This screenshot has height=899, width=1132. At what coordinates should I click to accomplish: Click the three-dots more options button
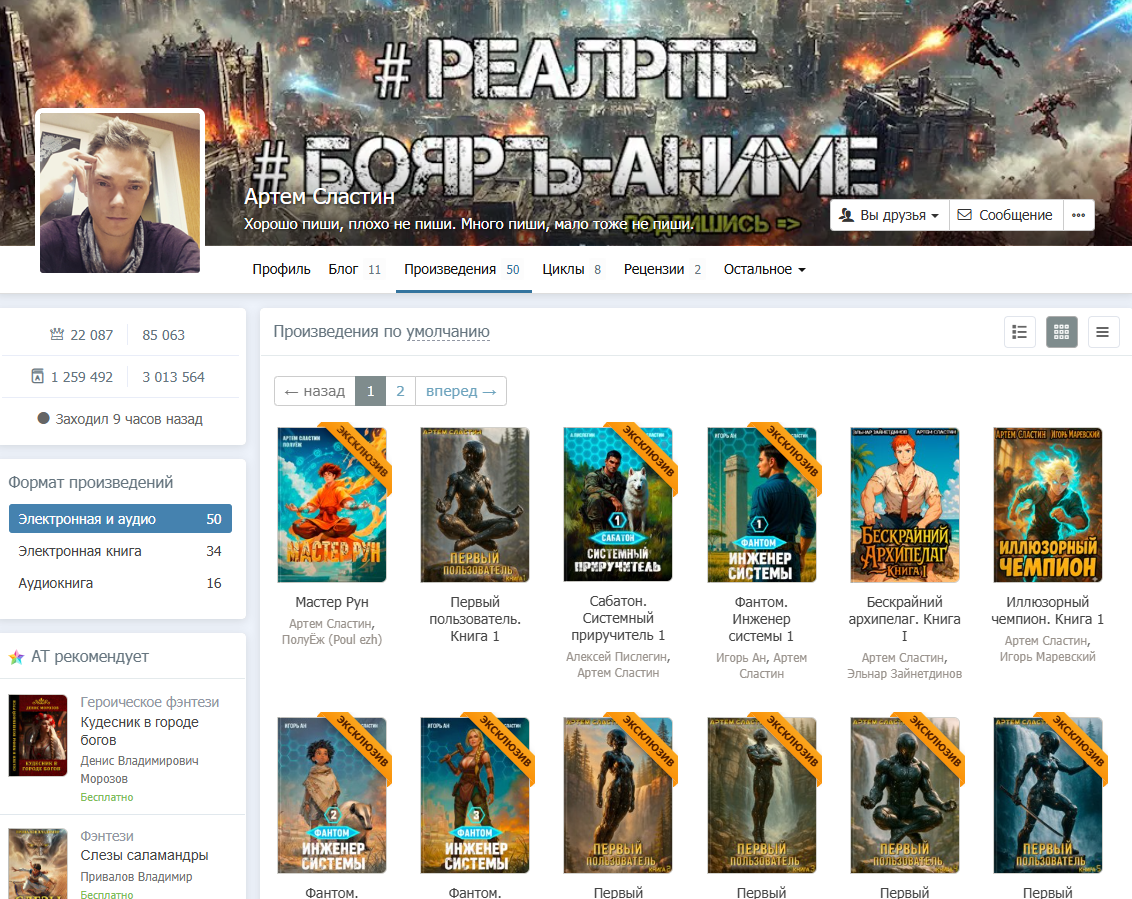pyautogui.click(x=1078, y=215)
